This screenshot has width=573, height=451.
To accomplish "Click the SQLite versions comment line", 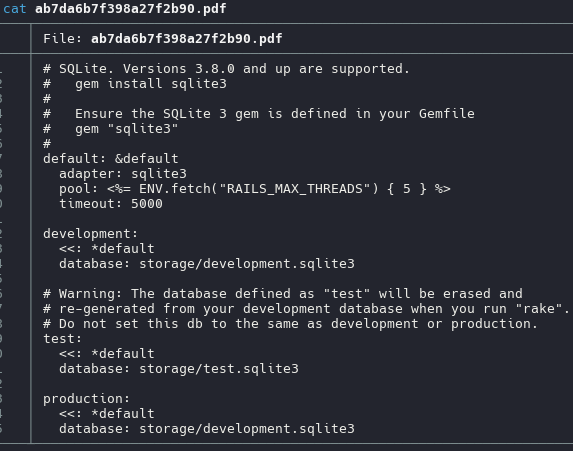I will pyautogui.click(x=226, y=69).
